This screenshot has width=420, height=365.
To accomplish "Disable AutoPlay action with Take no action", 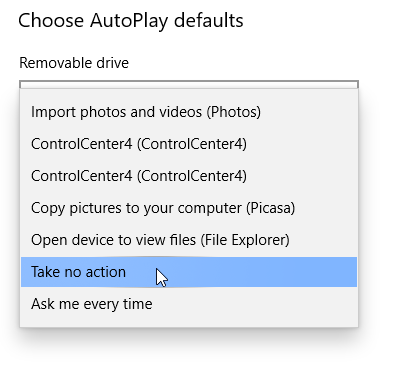I will (189, 272).
